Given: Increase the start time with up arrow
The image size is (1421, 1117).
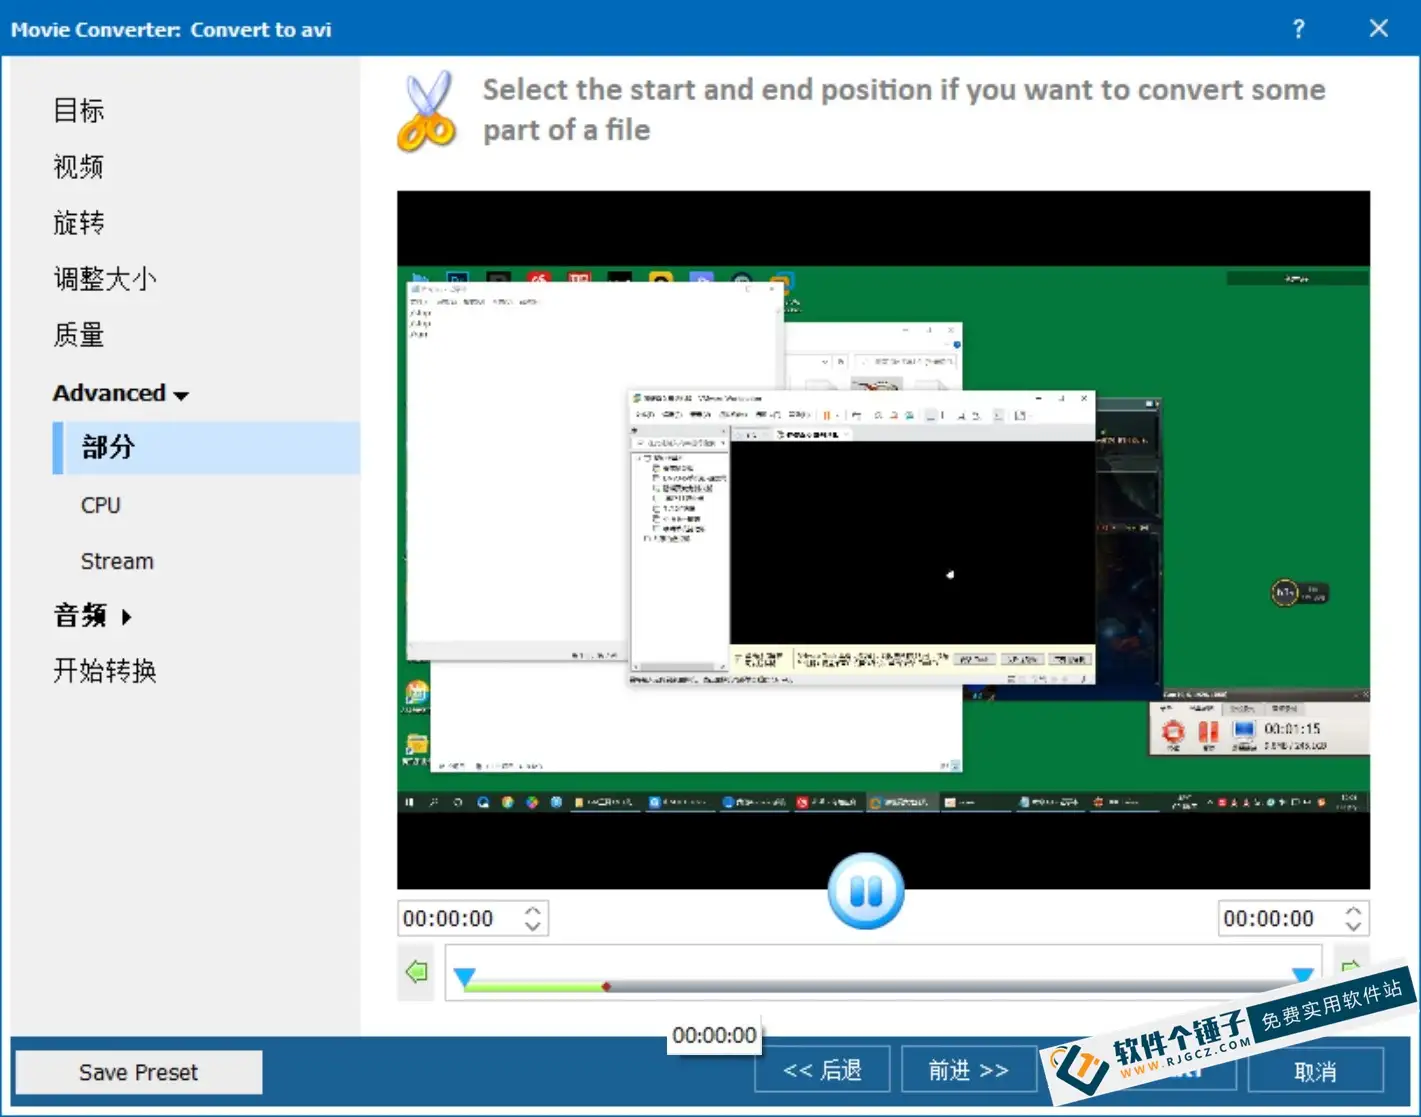Looking at the screenshot, I should click(533, 910).
